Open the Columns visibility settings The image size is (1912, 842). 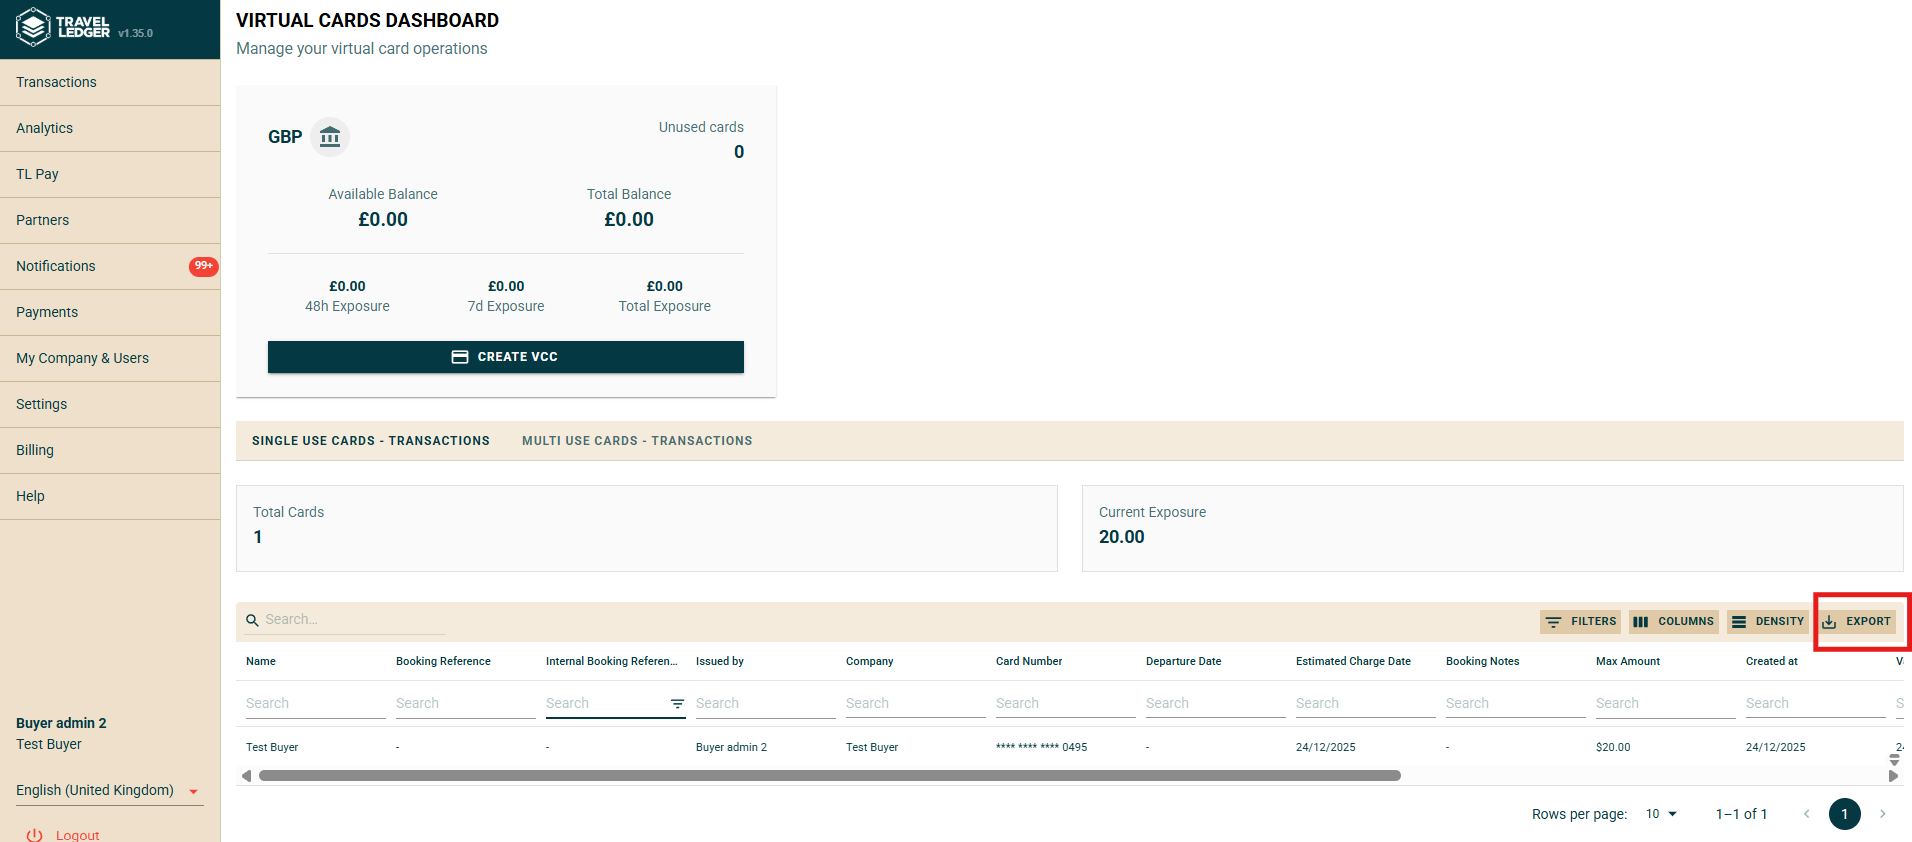[1673, 621]
